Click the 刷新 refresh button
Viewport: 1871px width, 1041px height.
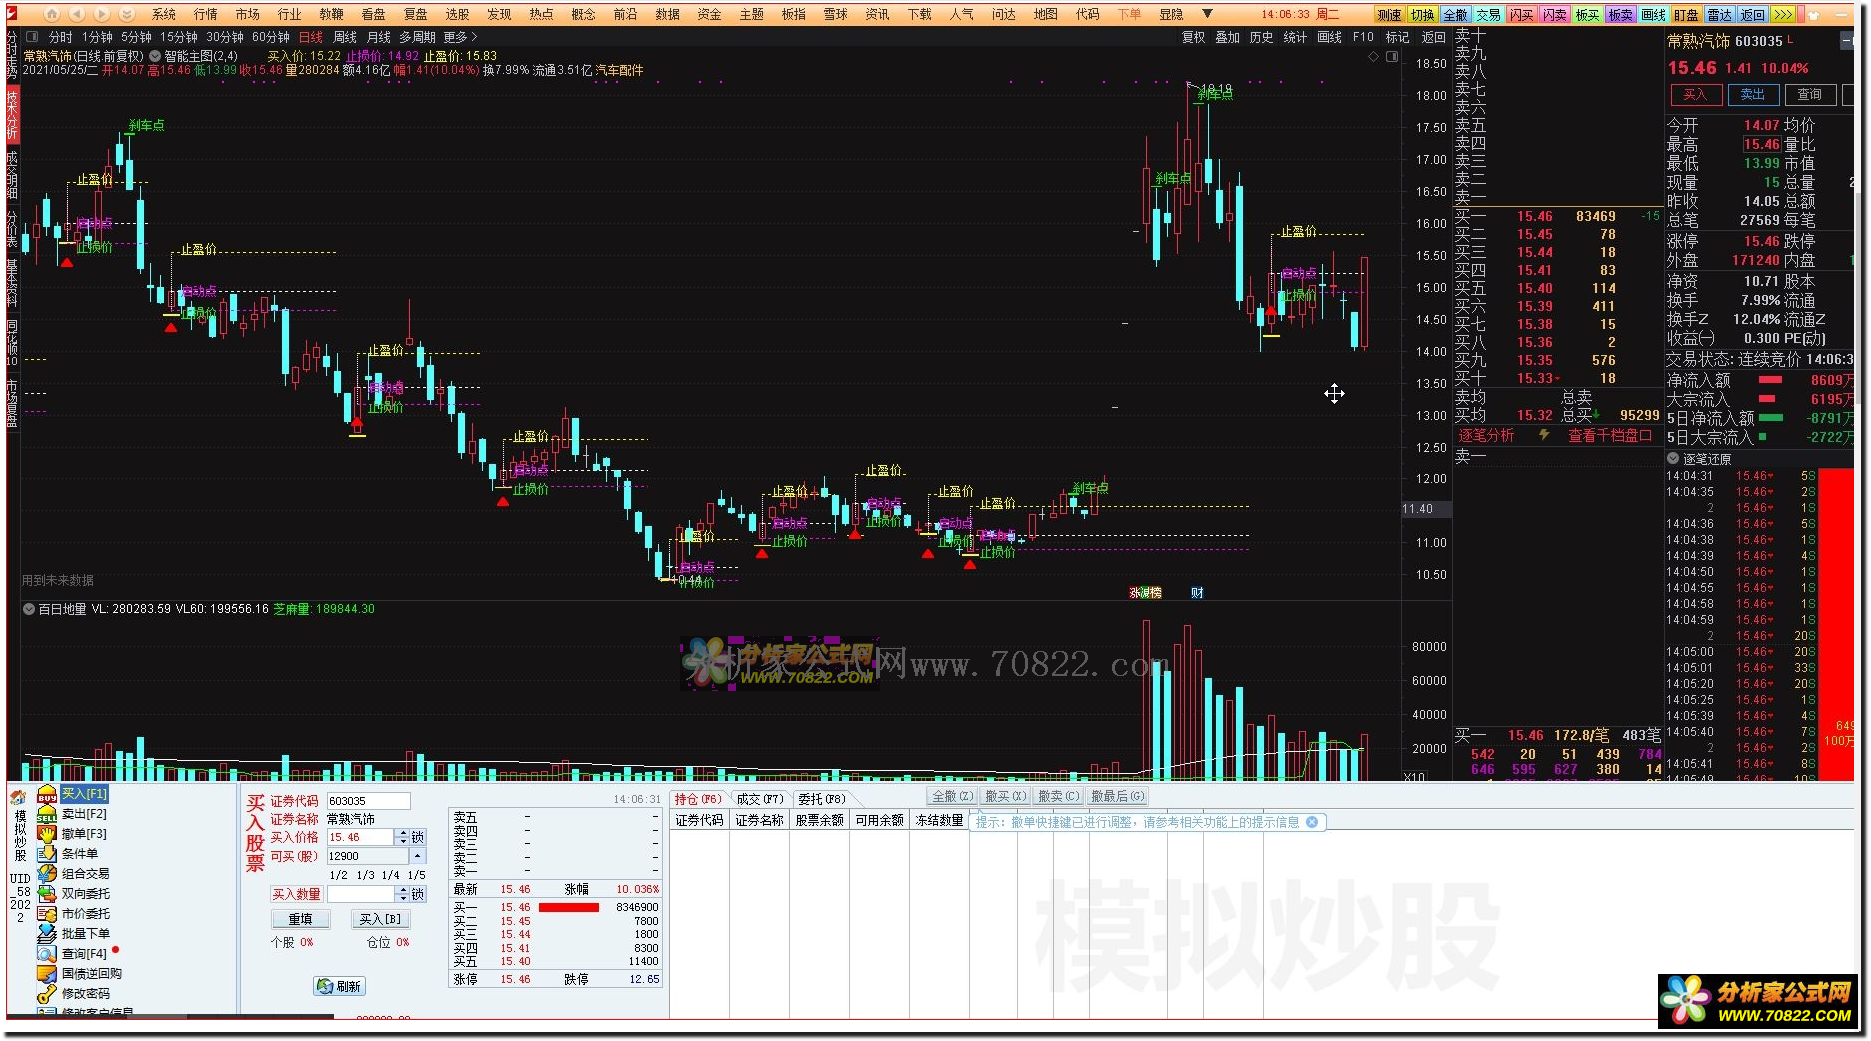(340, 986)
